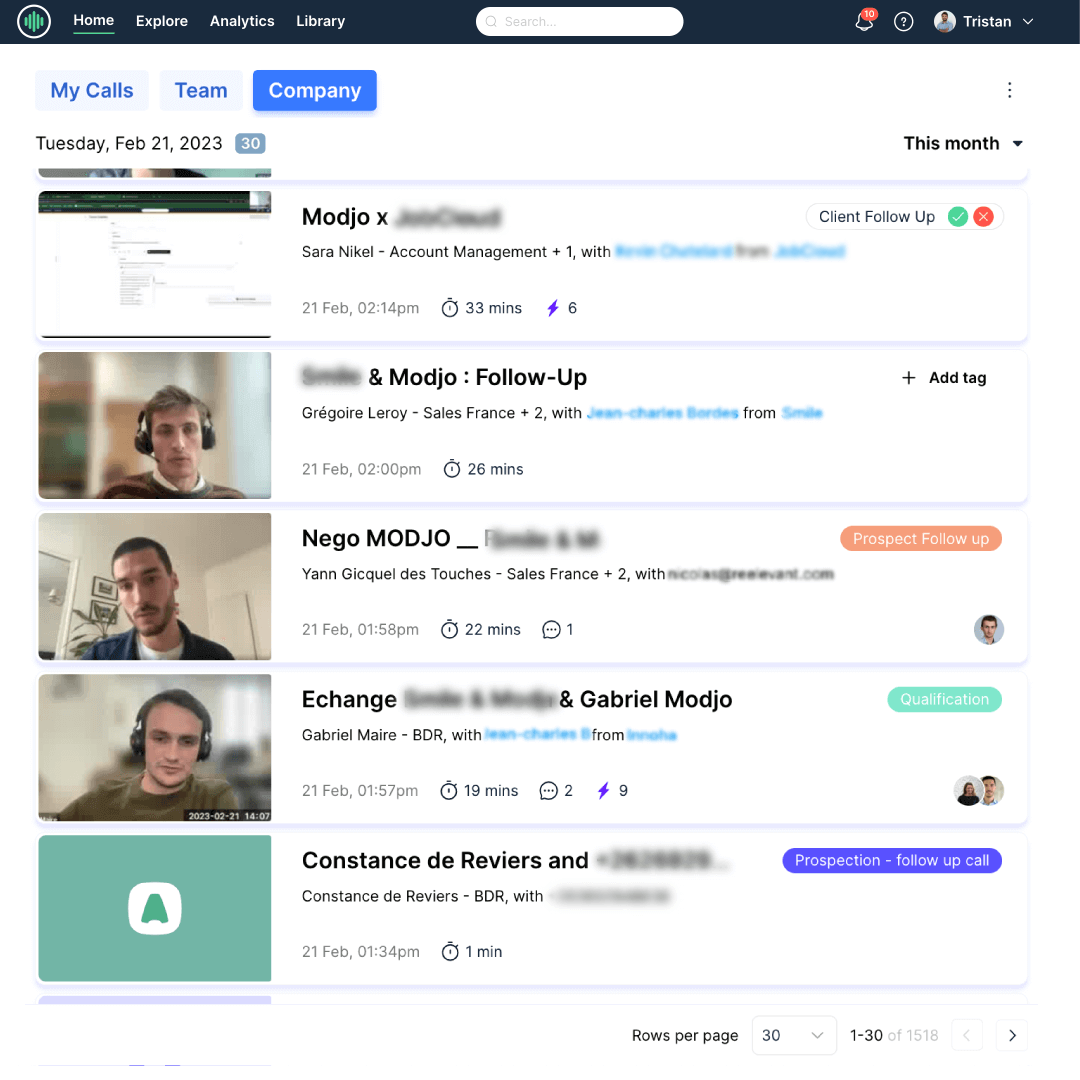Open the three-dot options menu
The height and width of the screenshot is (1080, 1080).
click(1009, 90)
